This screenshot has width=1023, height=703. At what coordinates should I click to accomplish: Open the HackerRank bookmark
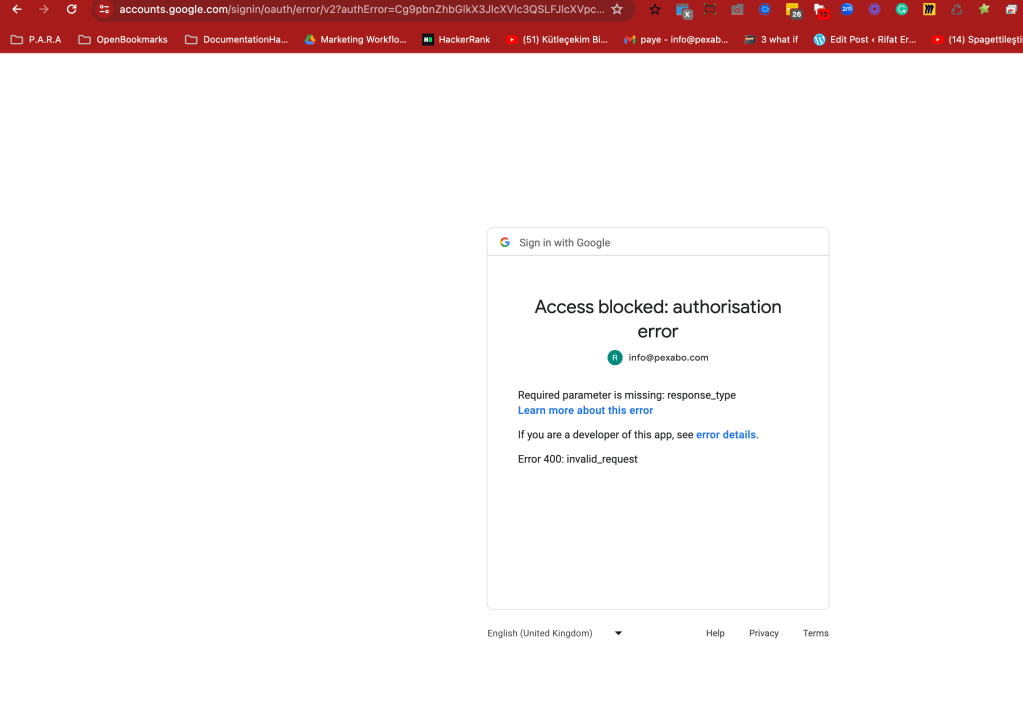(x=456, y=39)
